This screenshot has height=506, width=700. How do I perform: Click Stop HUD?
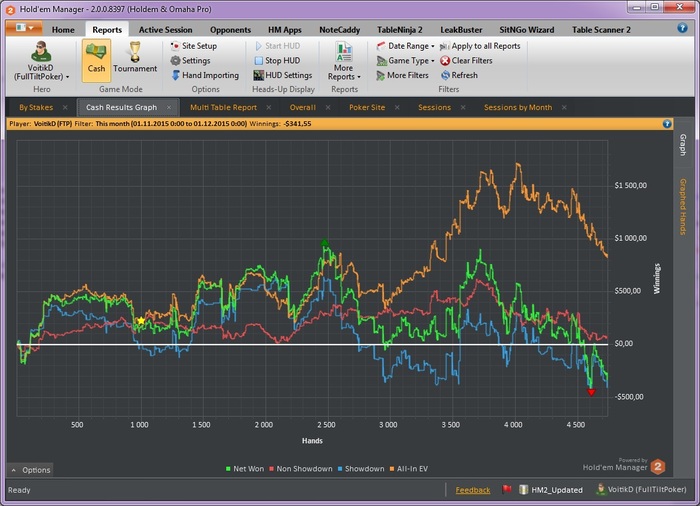(x=281, y=61)
